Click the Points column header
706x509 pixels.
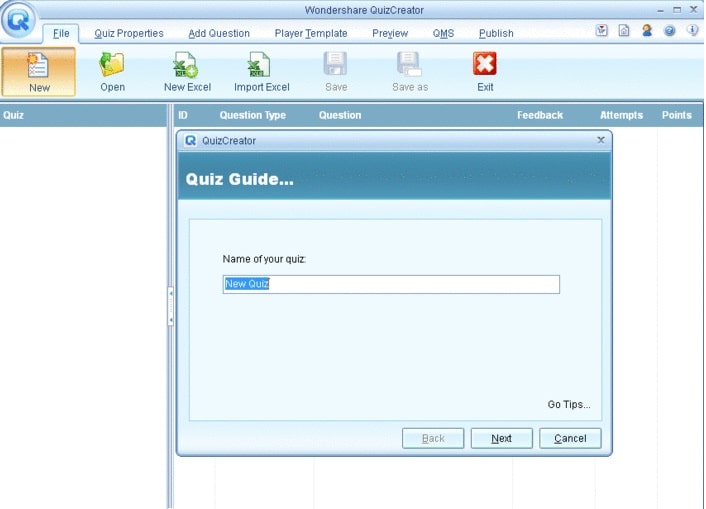coord(676,115)
